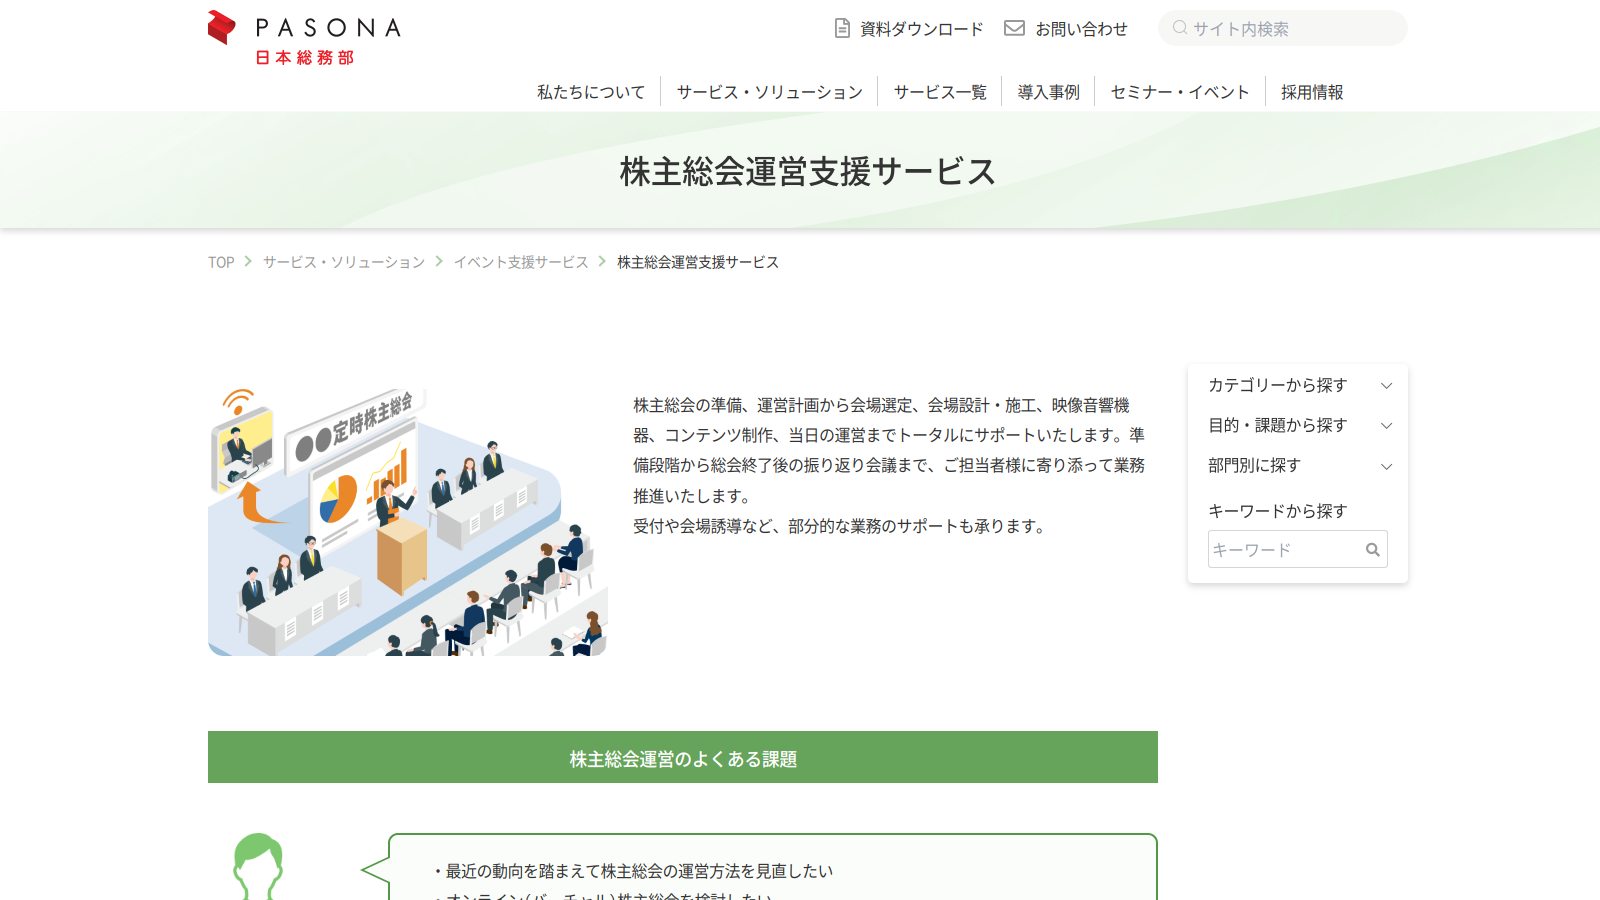Click the envelope icon beside お問い合わせ
The width and height of the screenshot is (1600, 900).
click(x=1014, y=28)
